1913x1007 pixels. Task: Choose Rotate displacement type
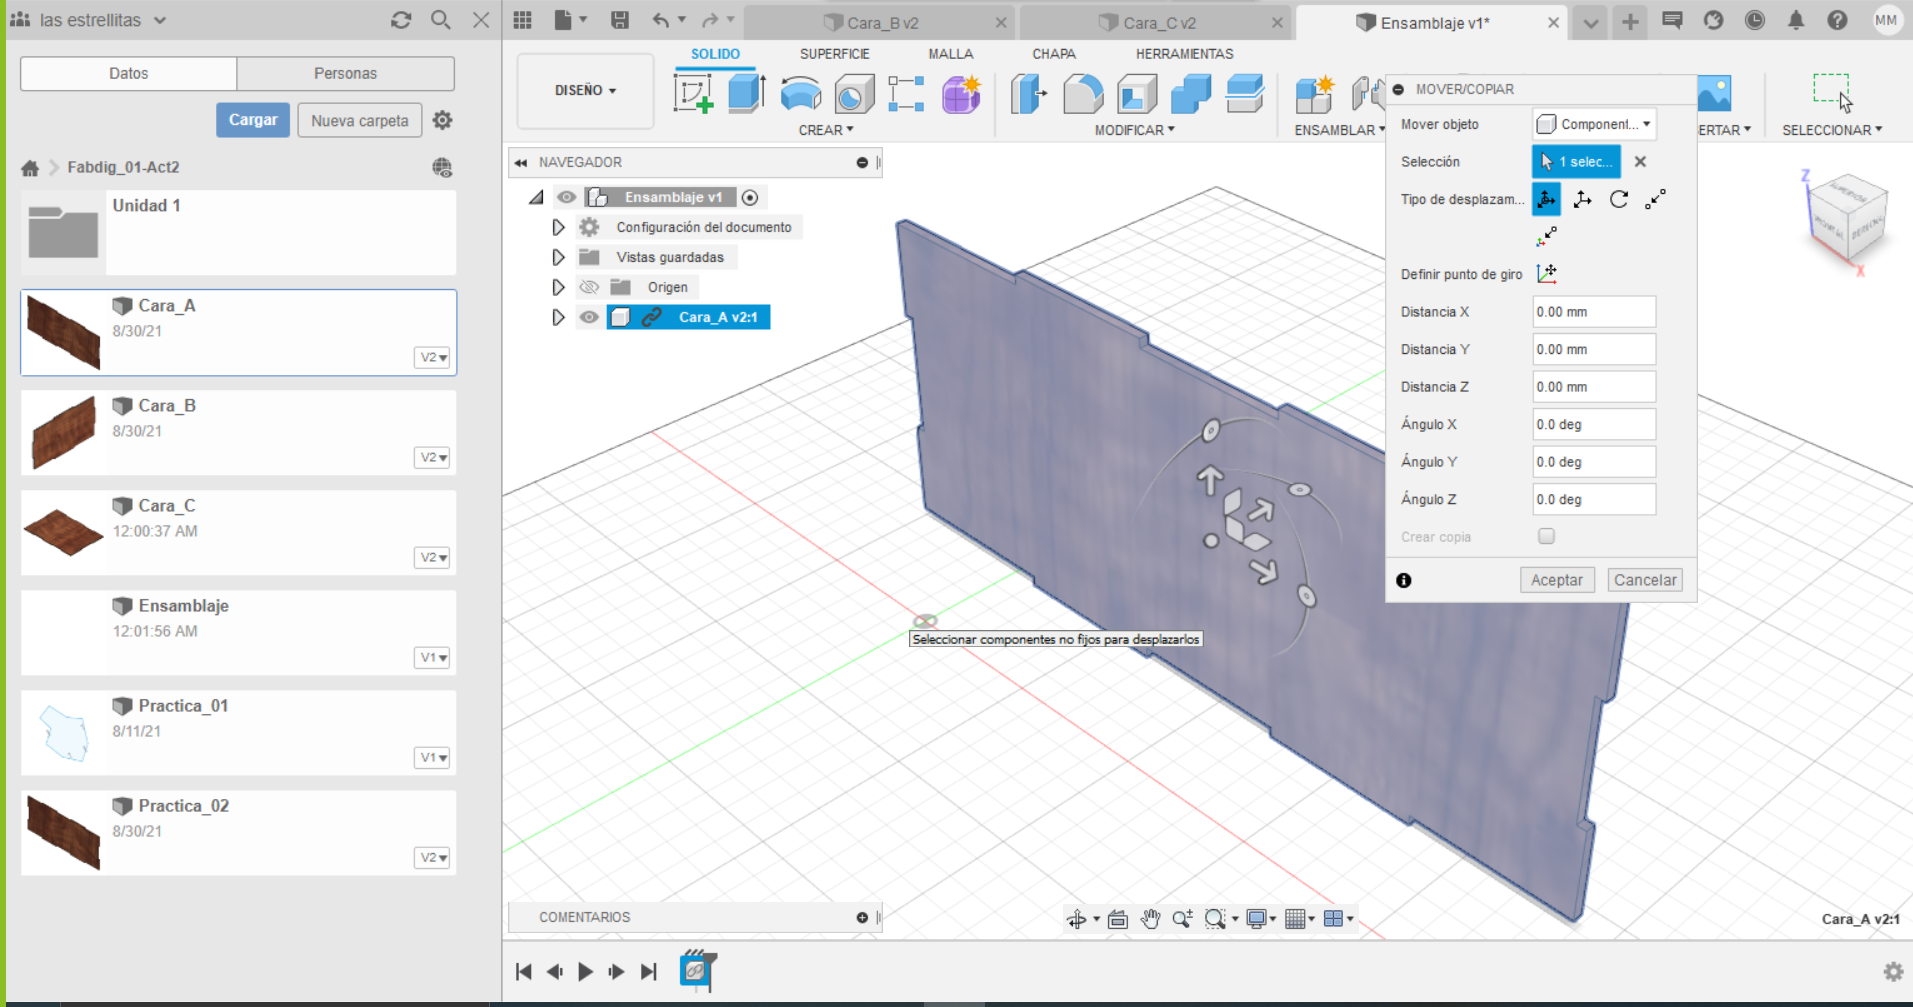click(x=1619, y=199)
